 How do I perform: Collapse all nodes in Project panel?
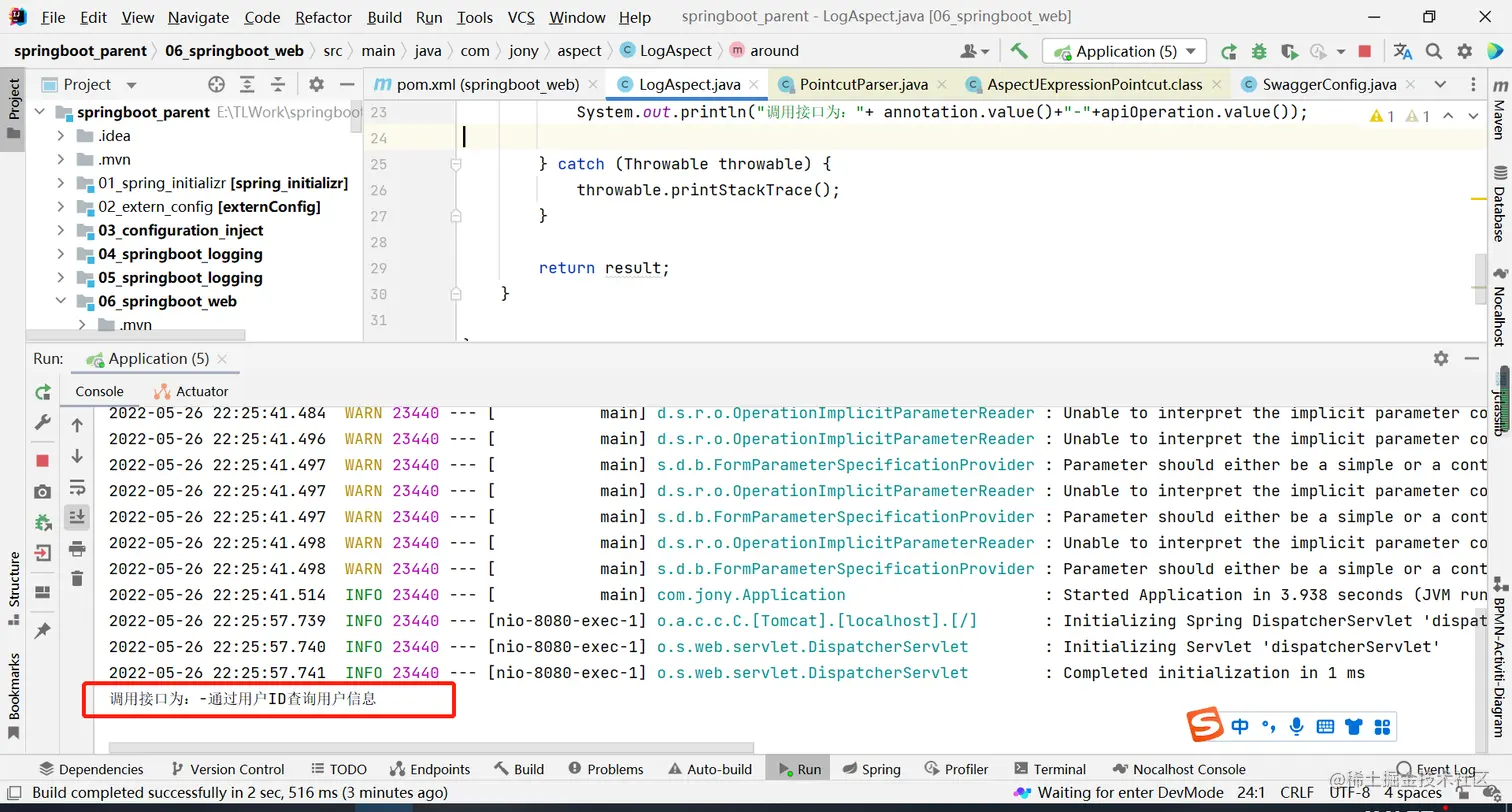pyautogui.click(x=279, y=85)
